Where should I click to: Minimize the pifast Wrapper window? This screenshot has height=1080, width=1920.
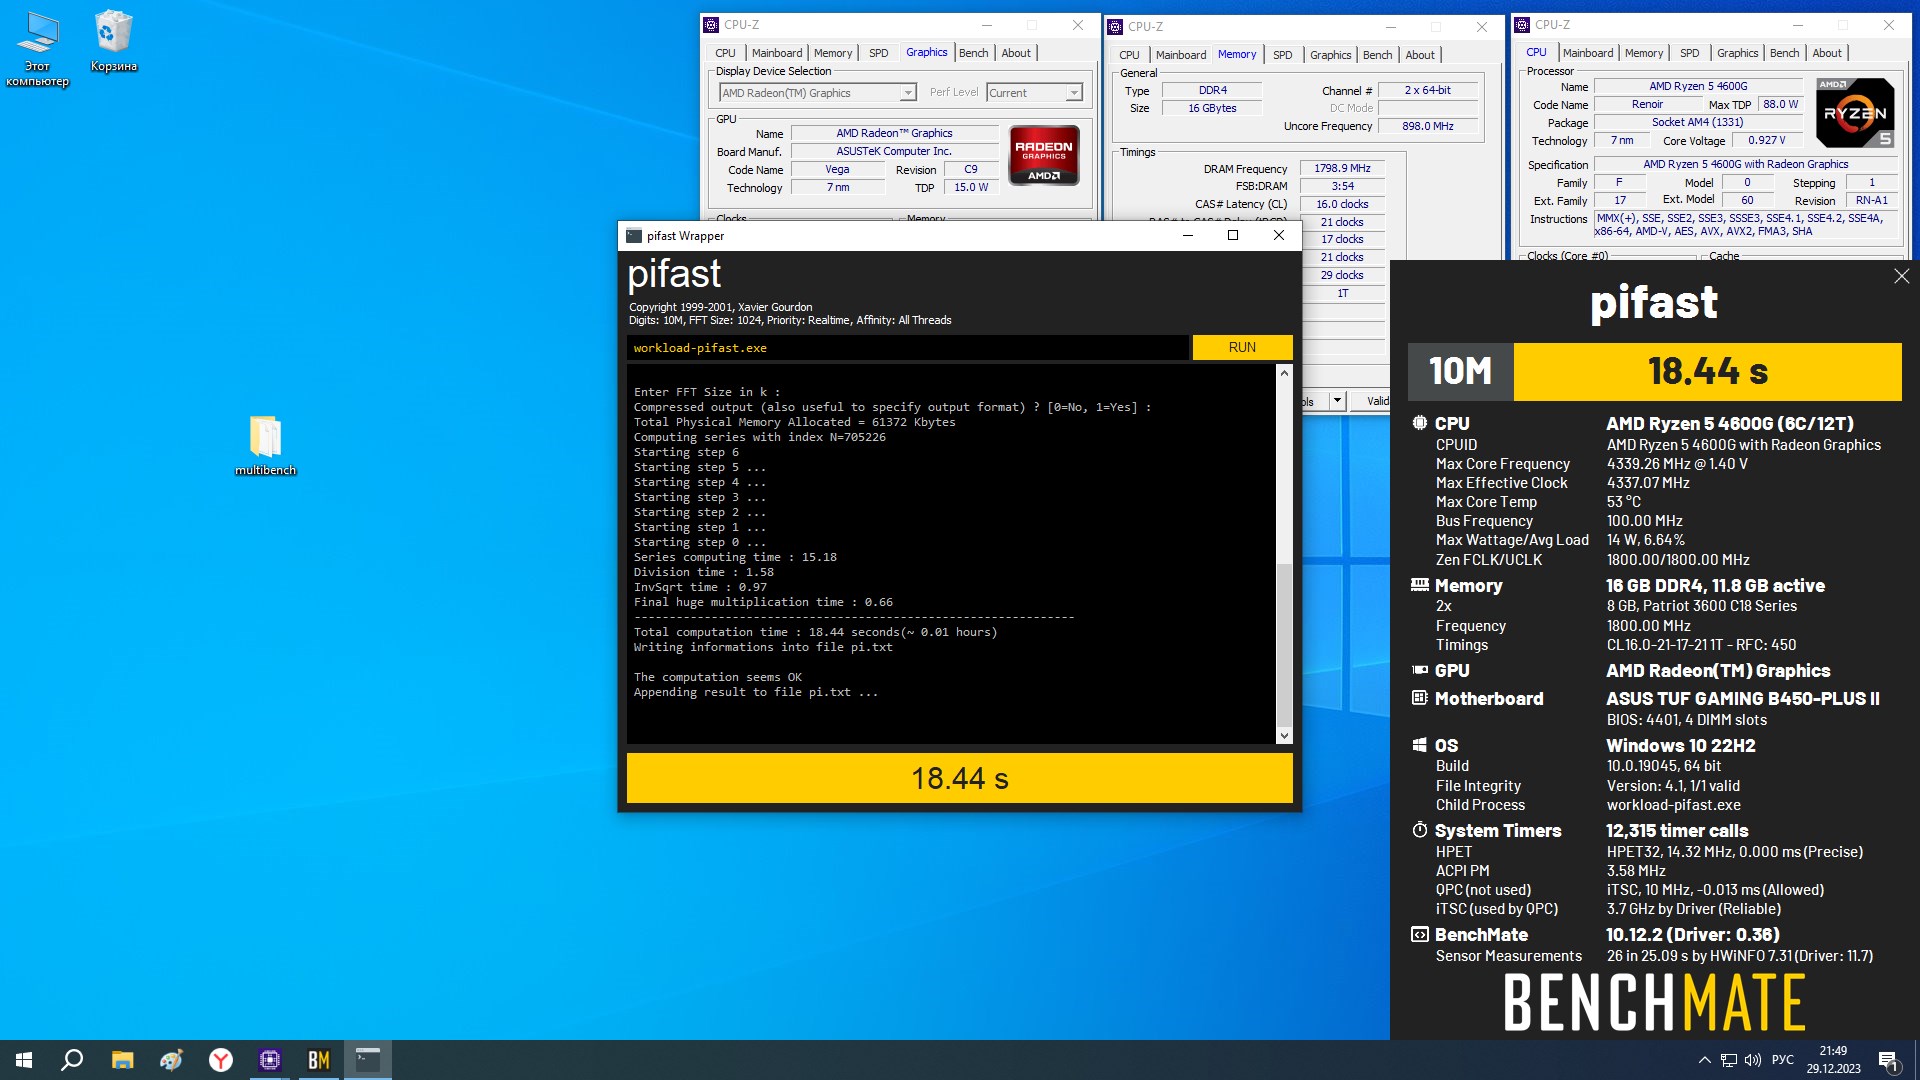coord(1188,236)
